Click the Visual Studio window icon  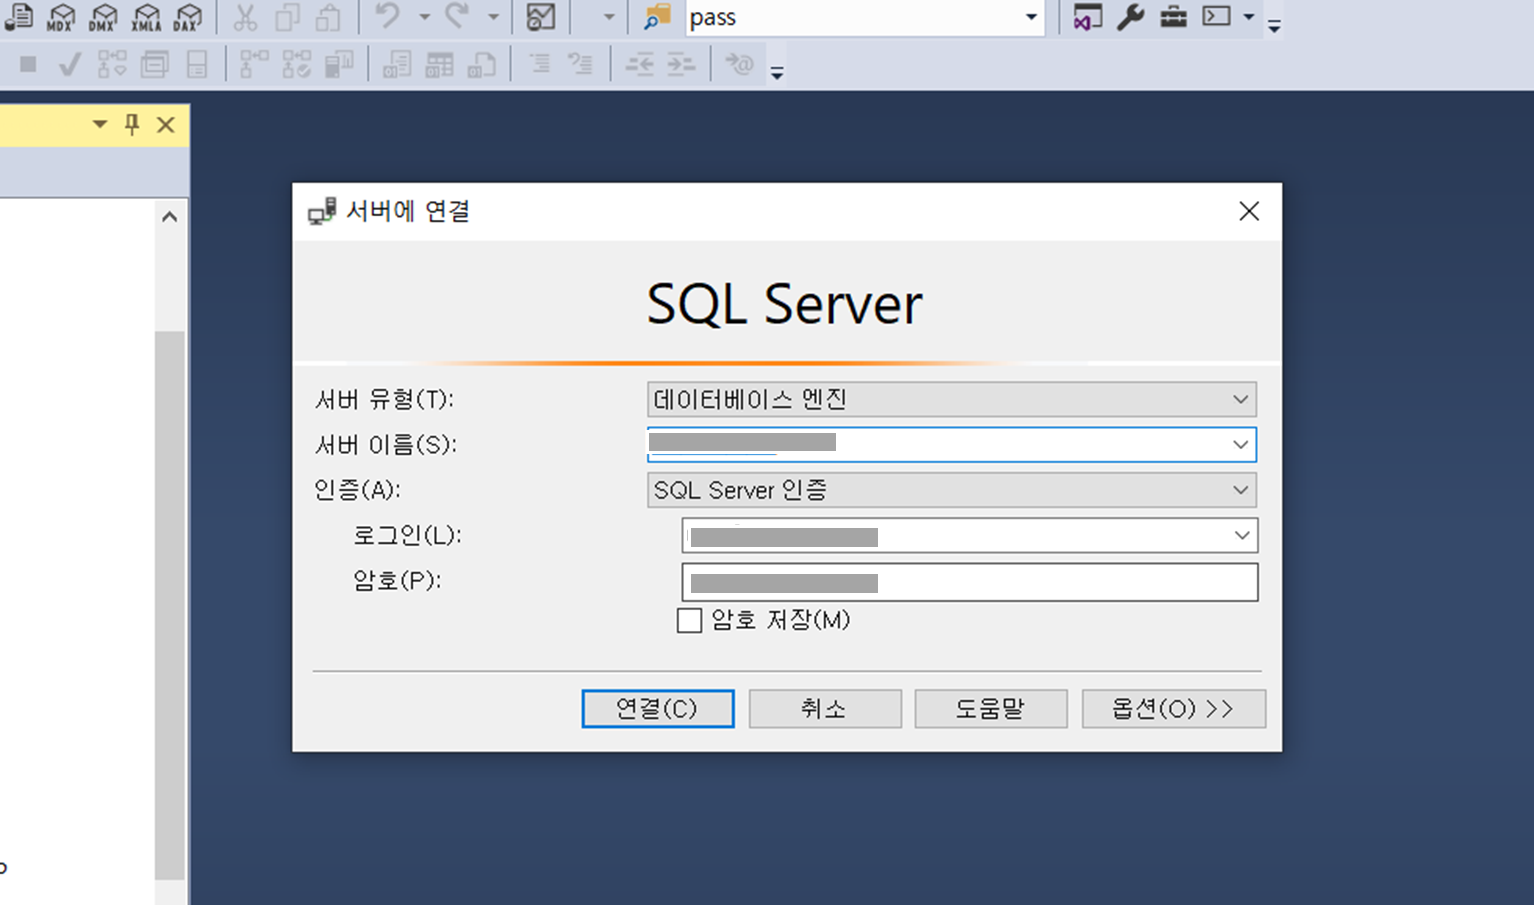pyautogui.click(x=1088, y=17)
